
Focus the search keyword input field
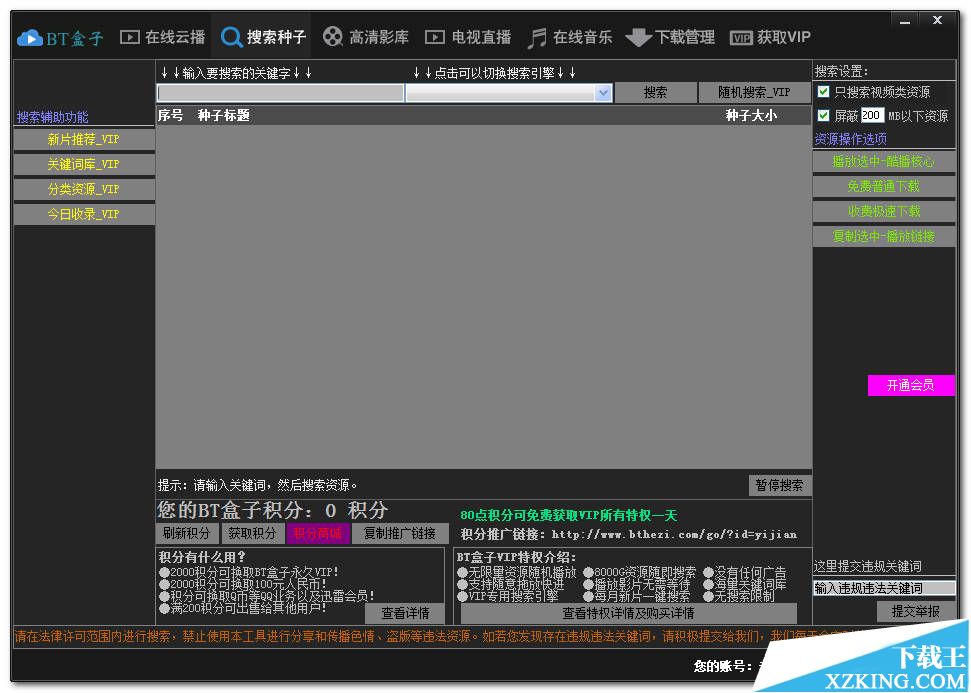281,93
